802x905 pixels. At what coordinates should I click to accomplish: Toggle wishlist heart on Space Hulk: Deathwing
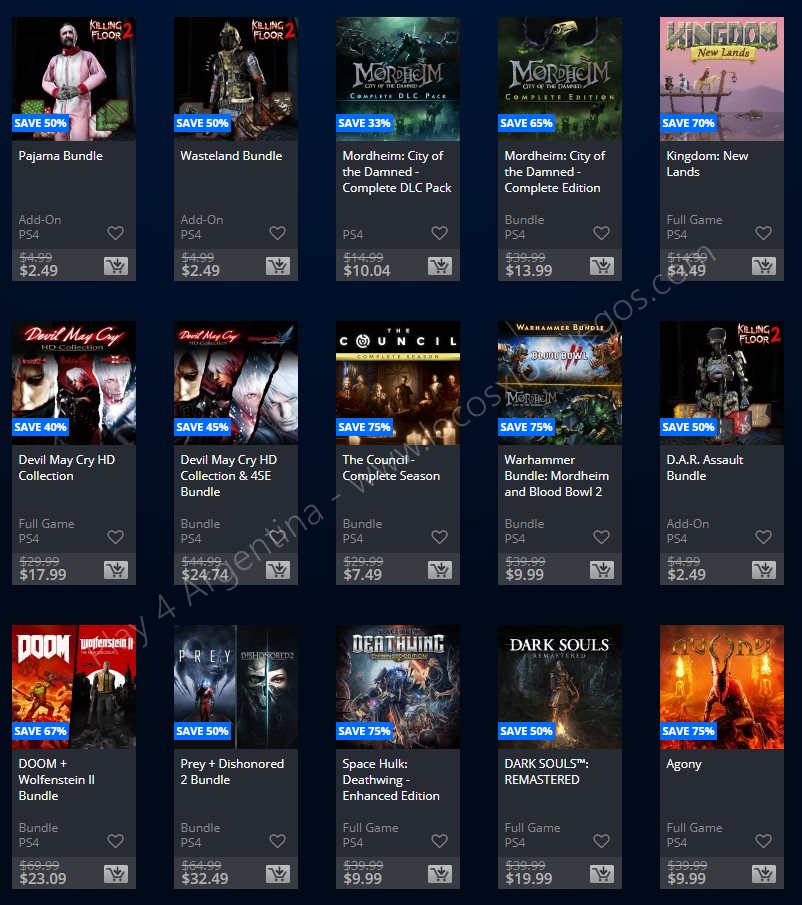pyautogui.click(x=440, y=841)
